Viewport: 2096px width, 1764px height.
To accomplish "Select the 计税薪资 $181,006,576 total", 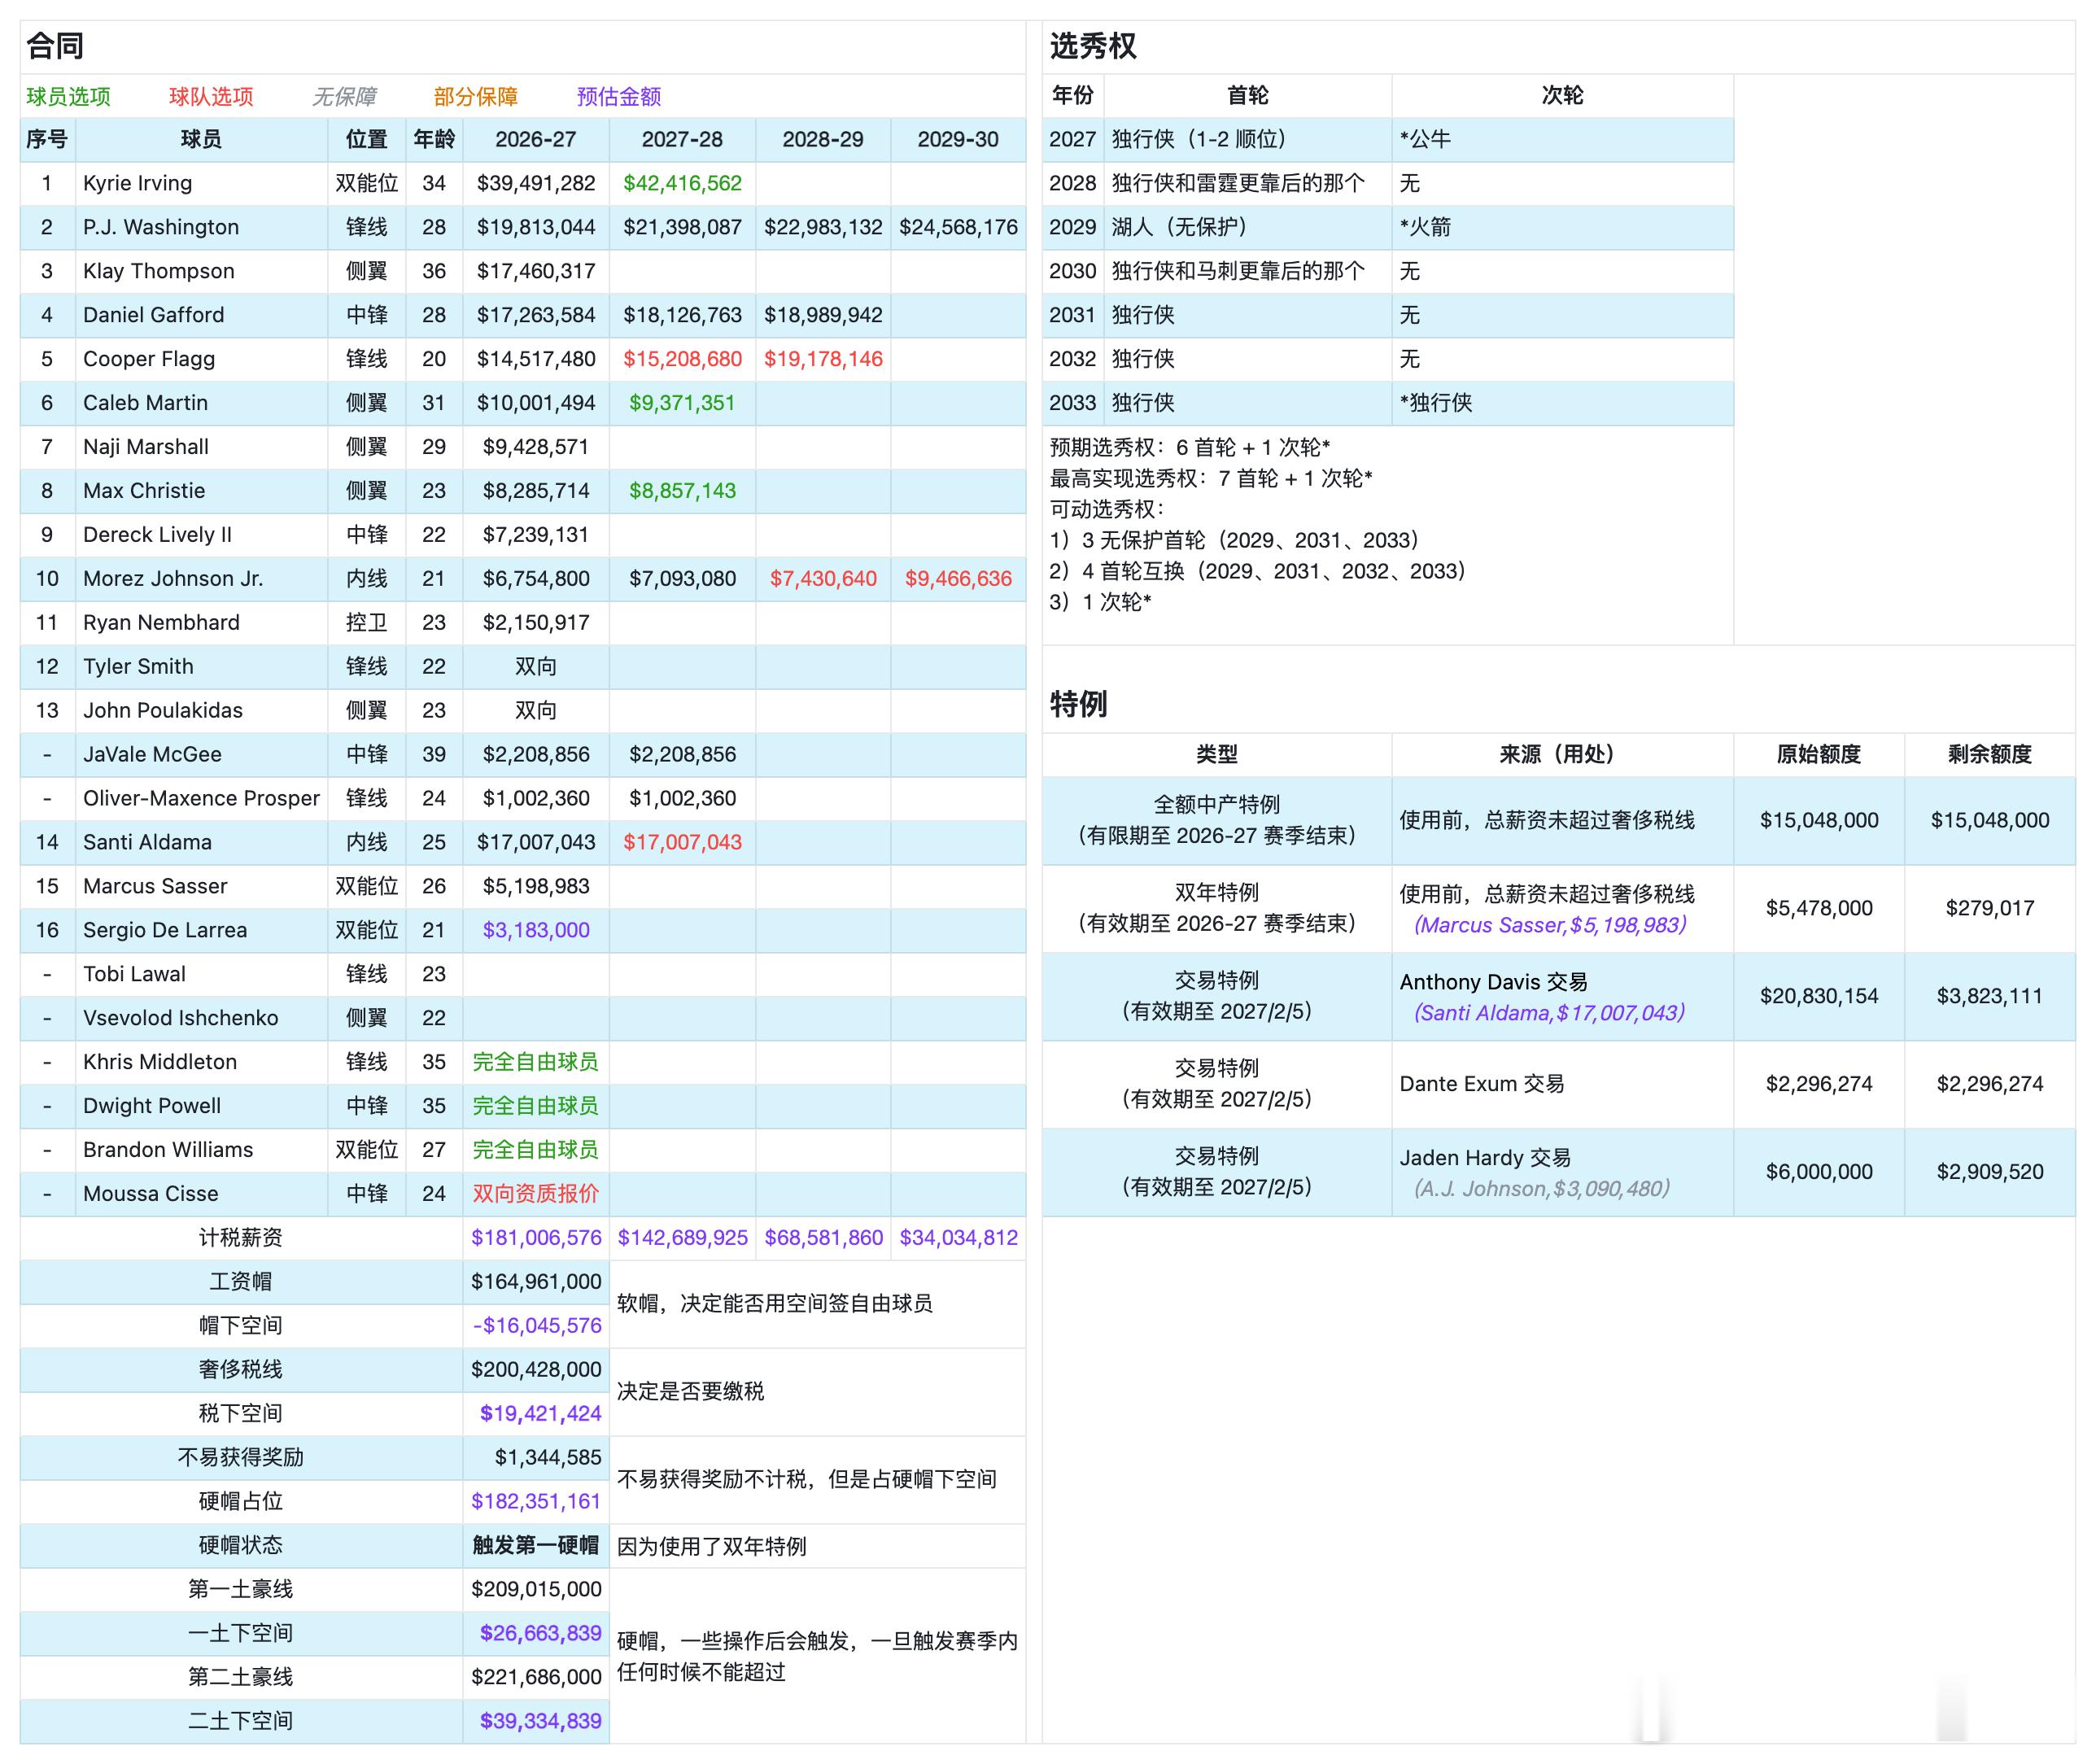I will click(x=536, y=1238).
